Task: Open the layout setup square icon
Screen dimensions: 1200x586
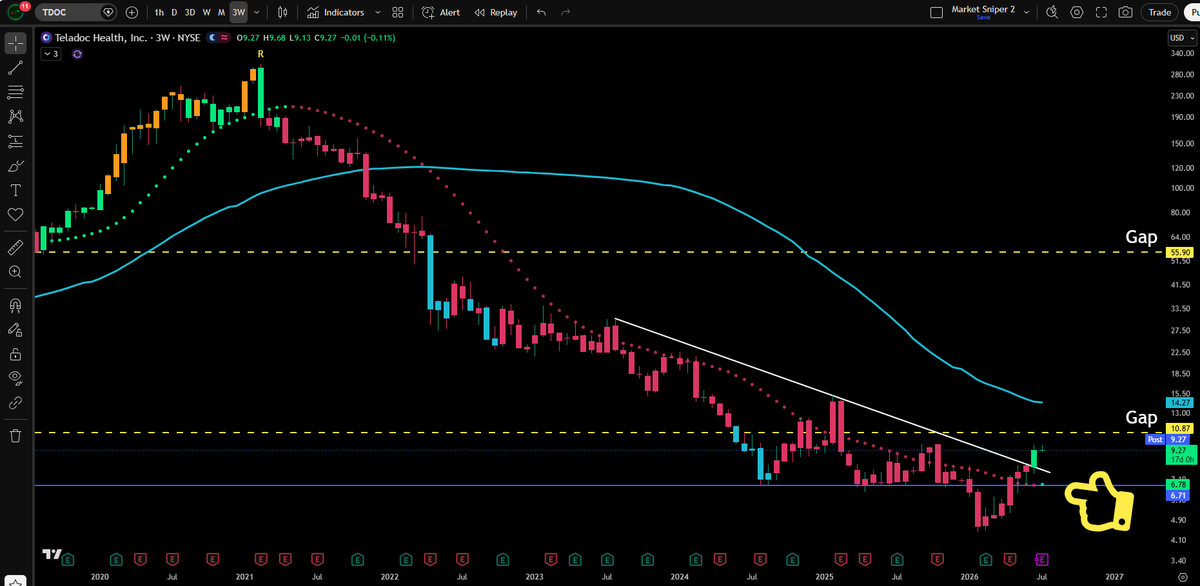Action: coord(936,13)
